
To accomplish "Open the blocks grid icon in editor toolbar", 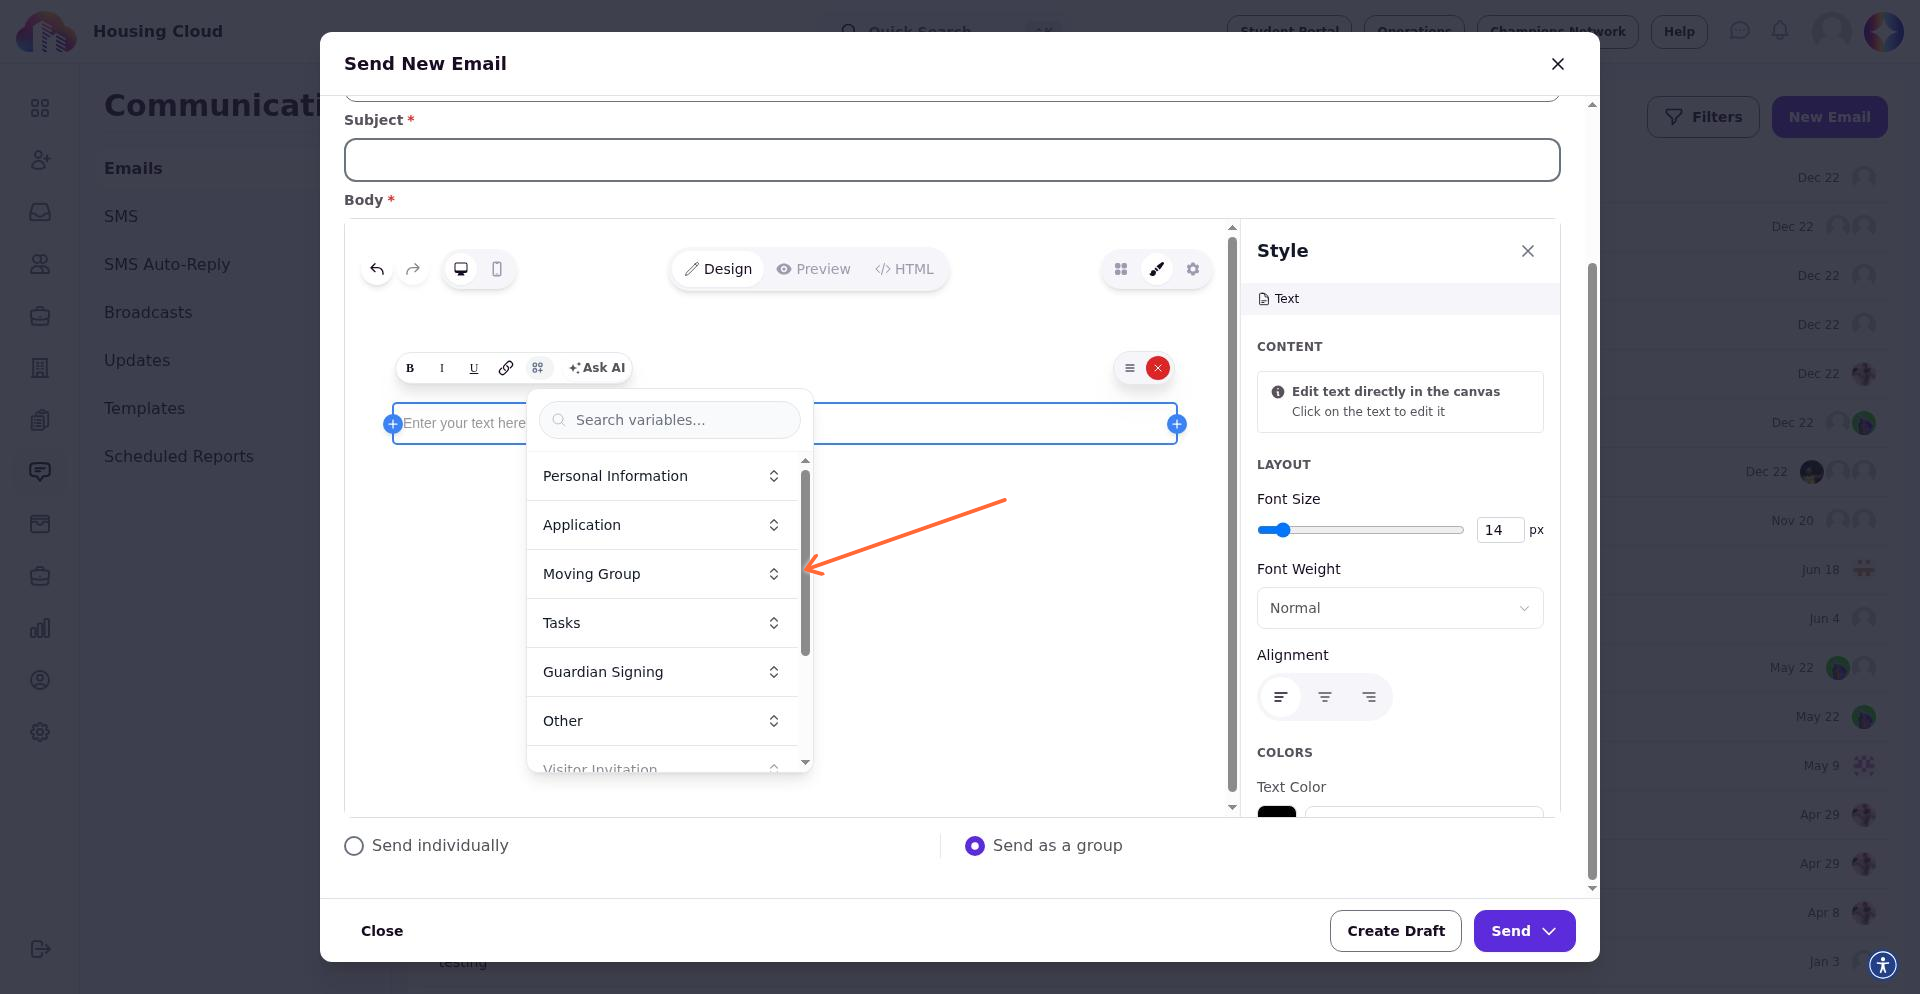I will (x=1121, y=269).
